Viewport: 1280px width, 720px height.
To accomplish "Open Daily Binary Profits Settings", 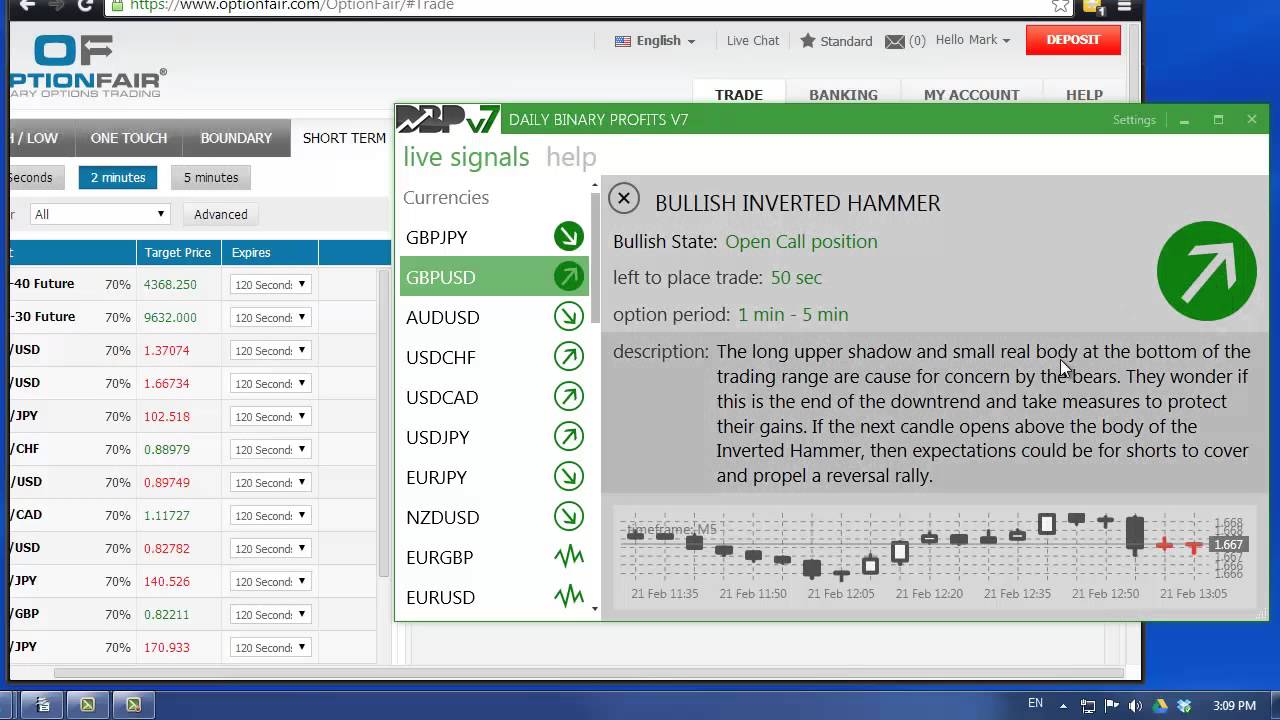I will [x=1134, y=120].
